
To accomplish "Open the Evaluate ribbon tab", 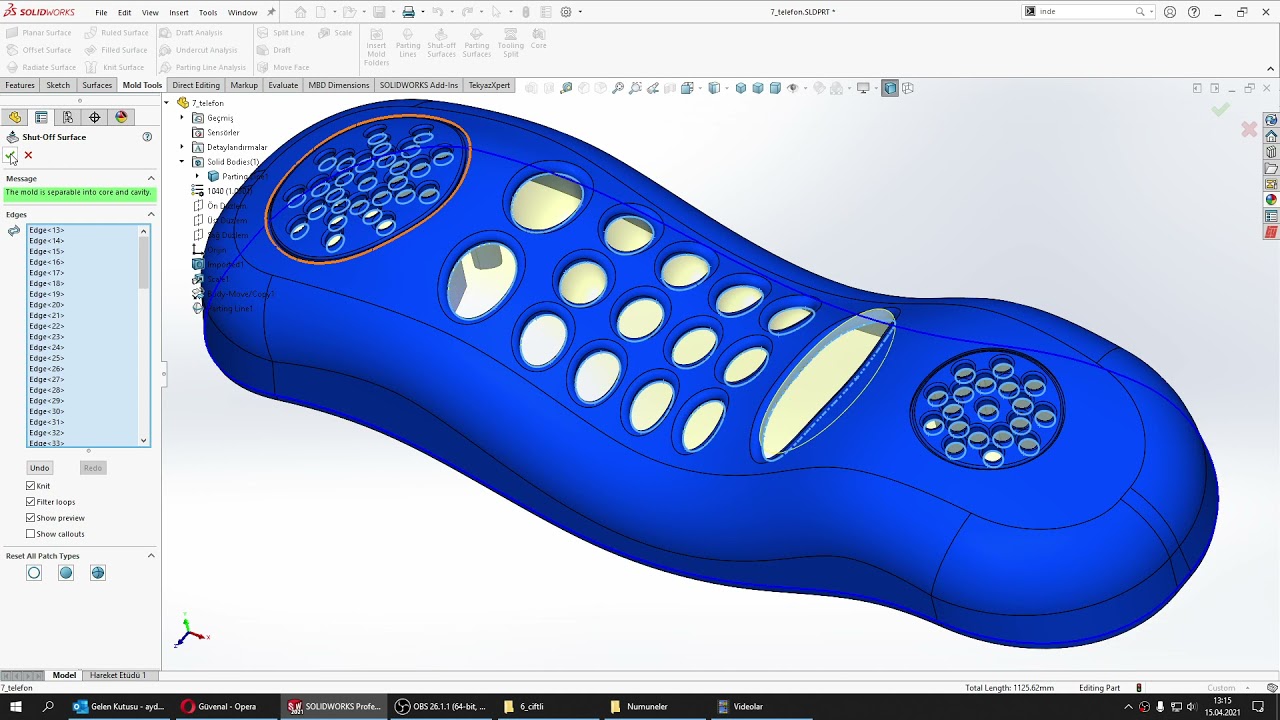I will pos(283,85).
